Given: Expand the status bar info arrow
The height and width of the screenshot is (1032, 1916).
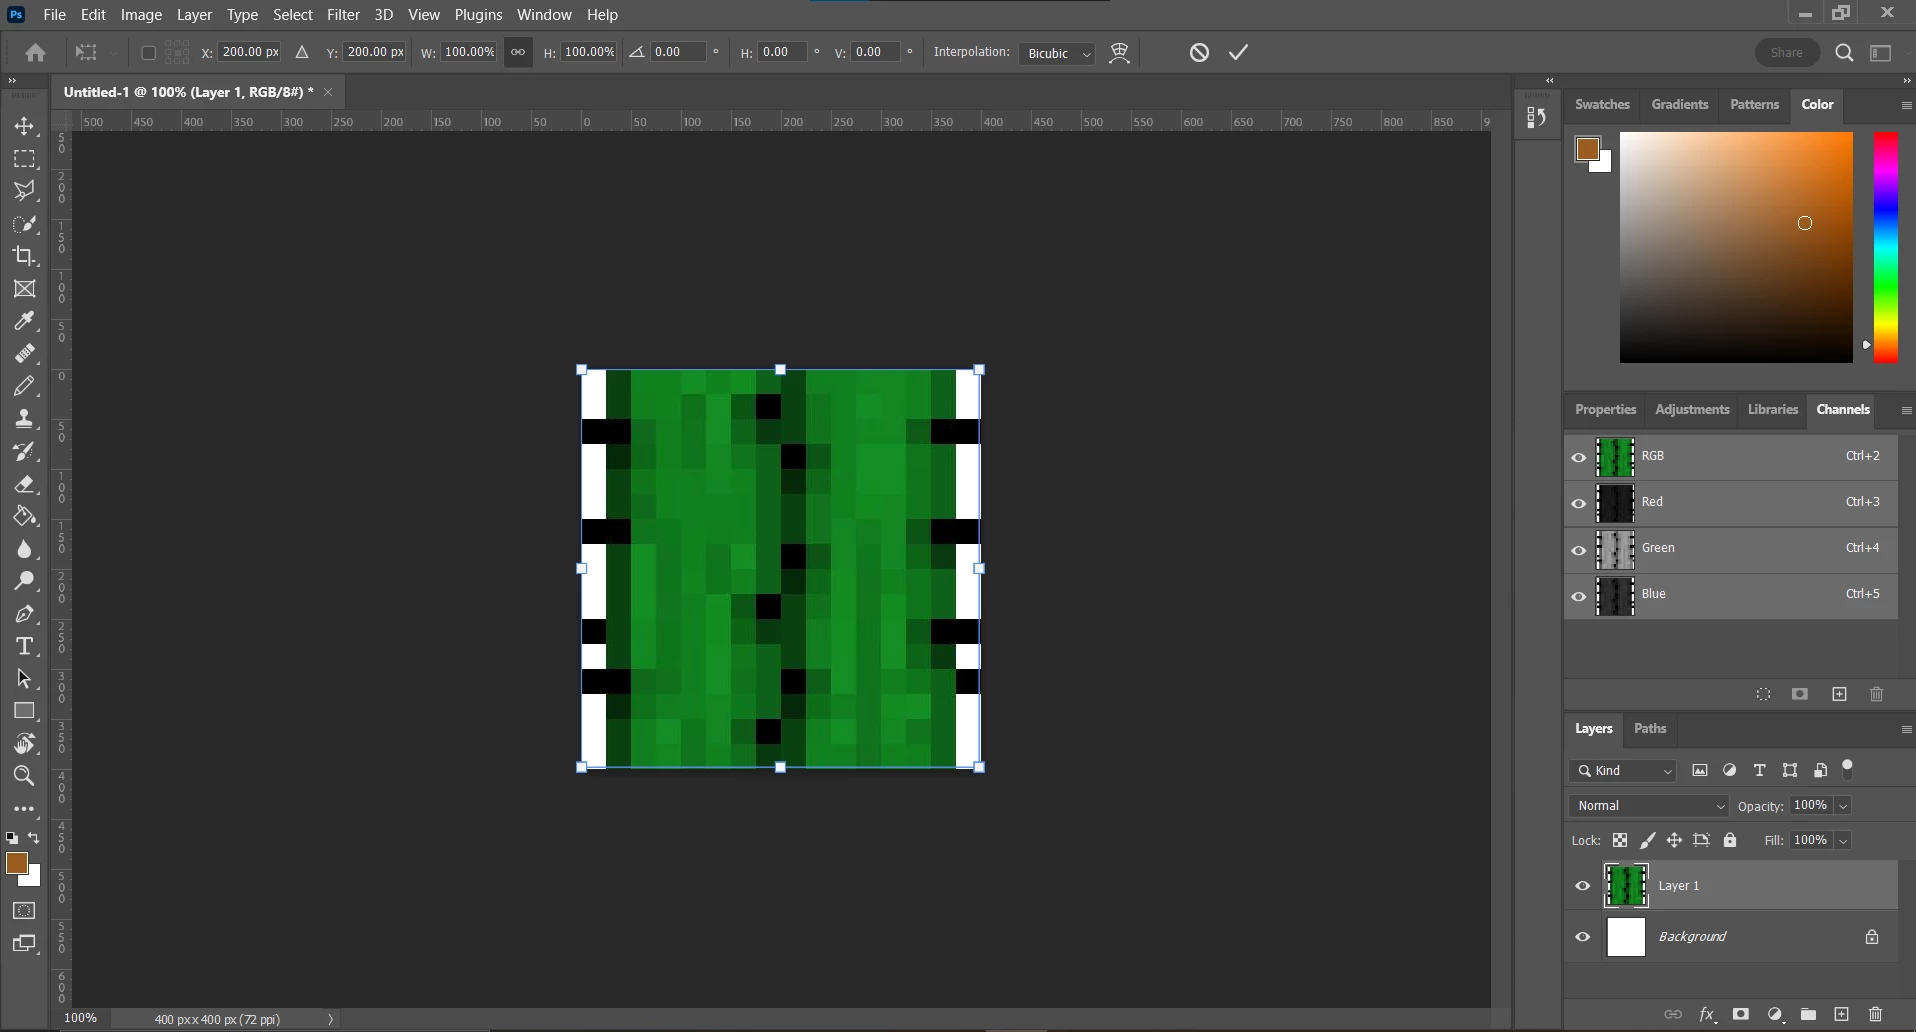Looking at the screenshot, I should [x=331, y=1019].
